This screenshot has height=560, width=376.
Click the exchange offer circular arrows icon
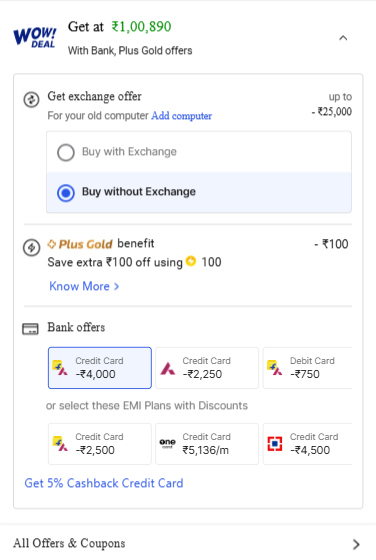[x=31, y=100]
